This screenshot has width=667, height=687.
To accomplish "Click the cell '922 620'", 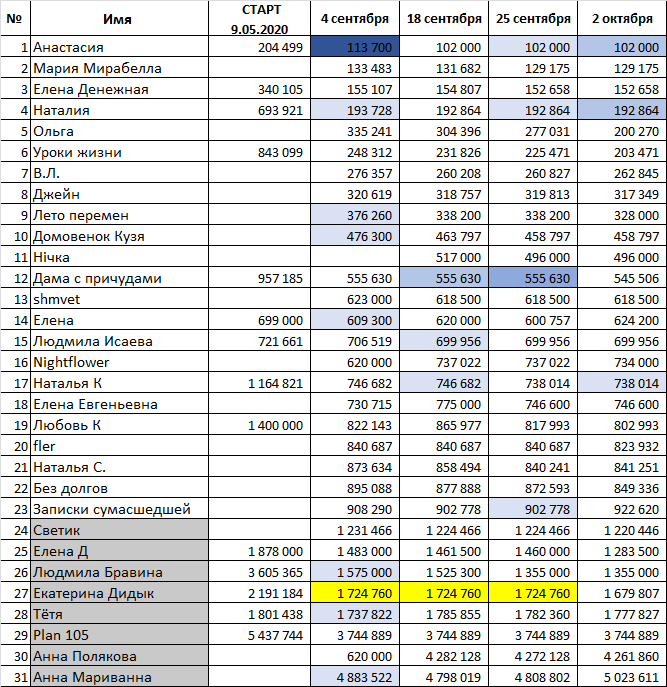I will tap(622, 509).
